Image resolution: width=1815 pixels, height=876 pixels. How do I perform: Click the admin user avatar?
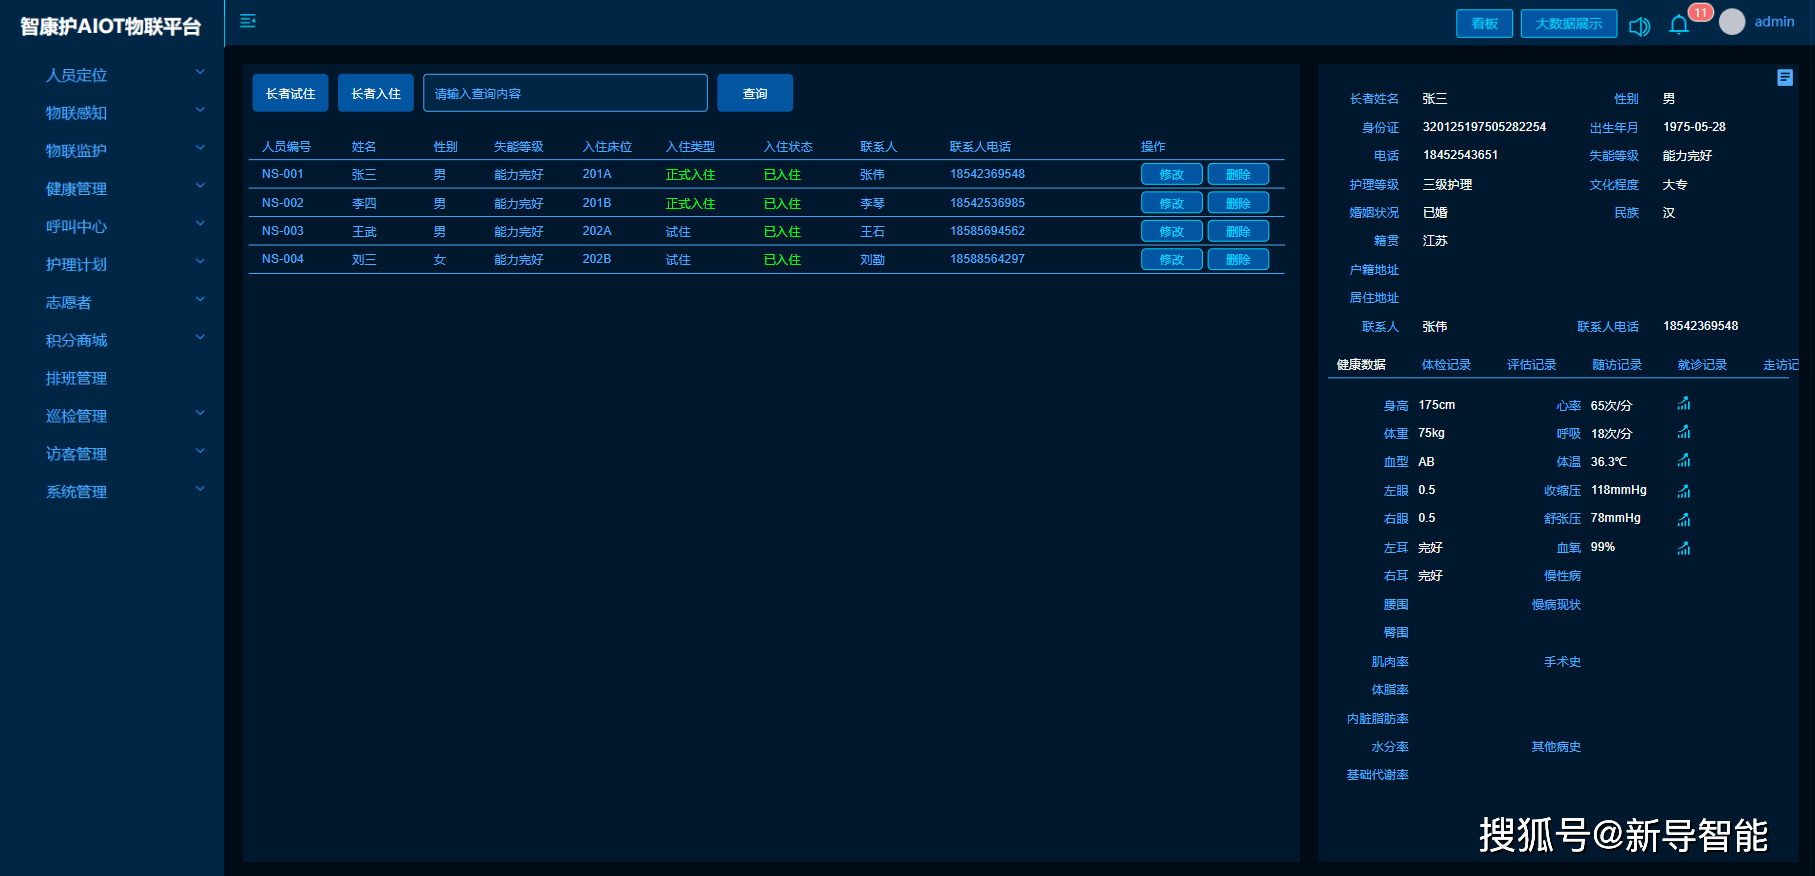1732,22
